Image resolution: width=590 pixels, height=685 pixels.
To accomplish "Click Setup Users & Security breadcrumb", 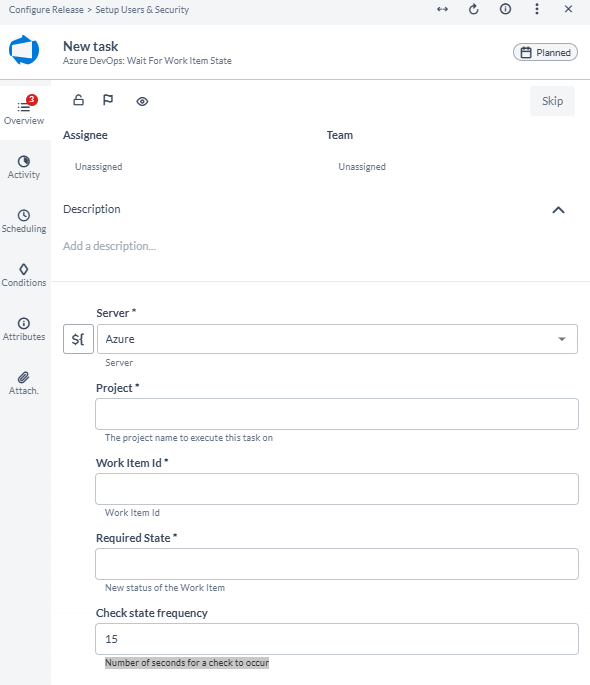I will pos(142,10).
